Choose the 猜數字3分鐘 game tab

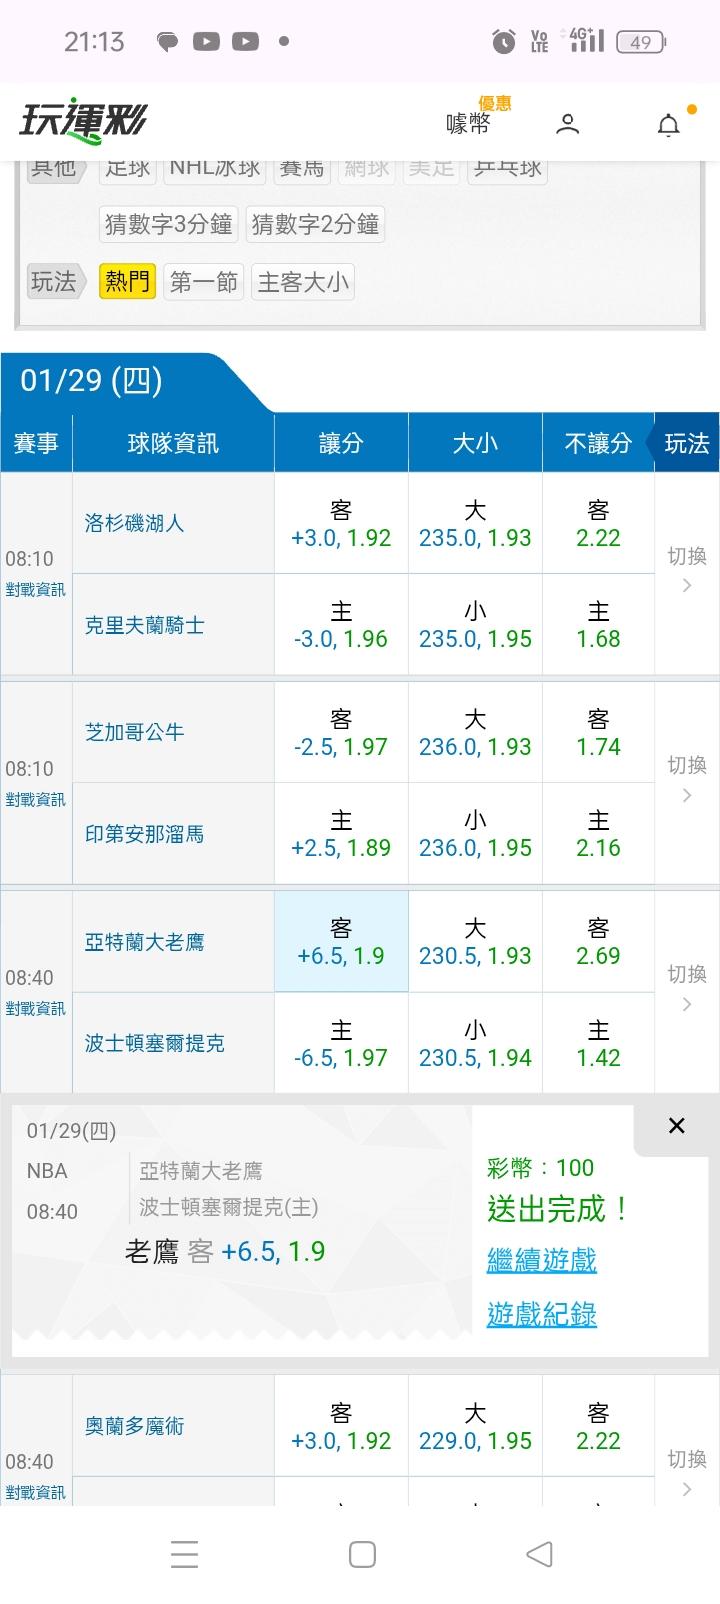click(x=169, y=224)
